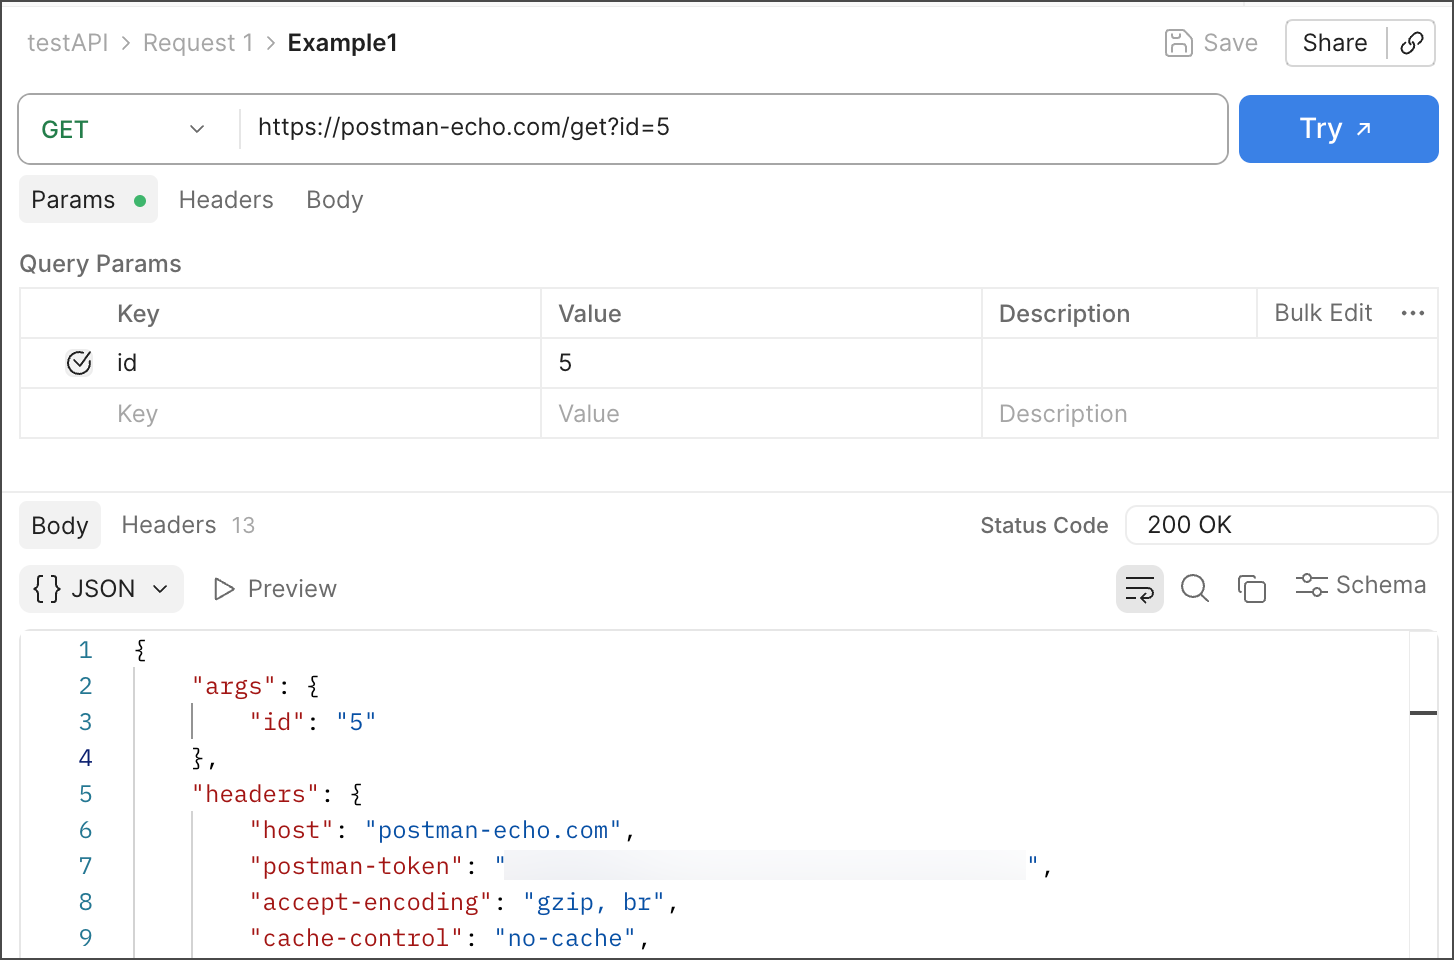
Task: Uncheck the id query parameter
Action: (x=79, y=363)
